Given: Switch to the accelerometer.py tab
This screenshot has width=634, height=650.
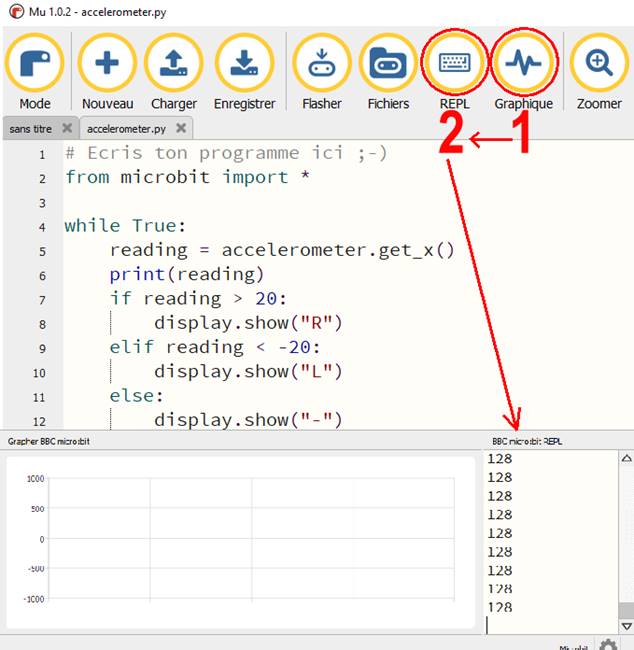Looking at the screenshot, I should [126, 129].
